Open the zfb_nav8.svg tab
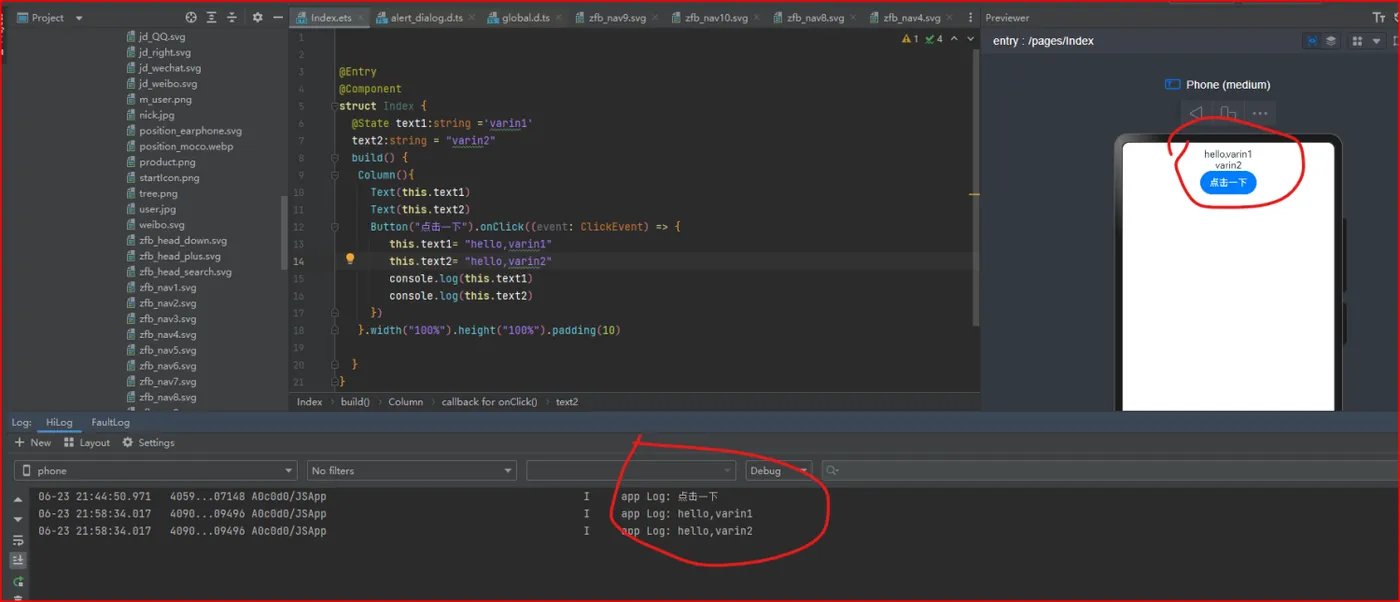Screen dimensions: 1400x602 [815, 18]
